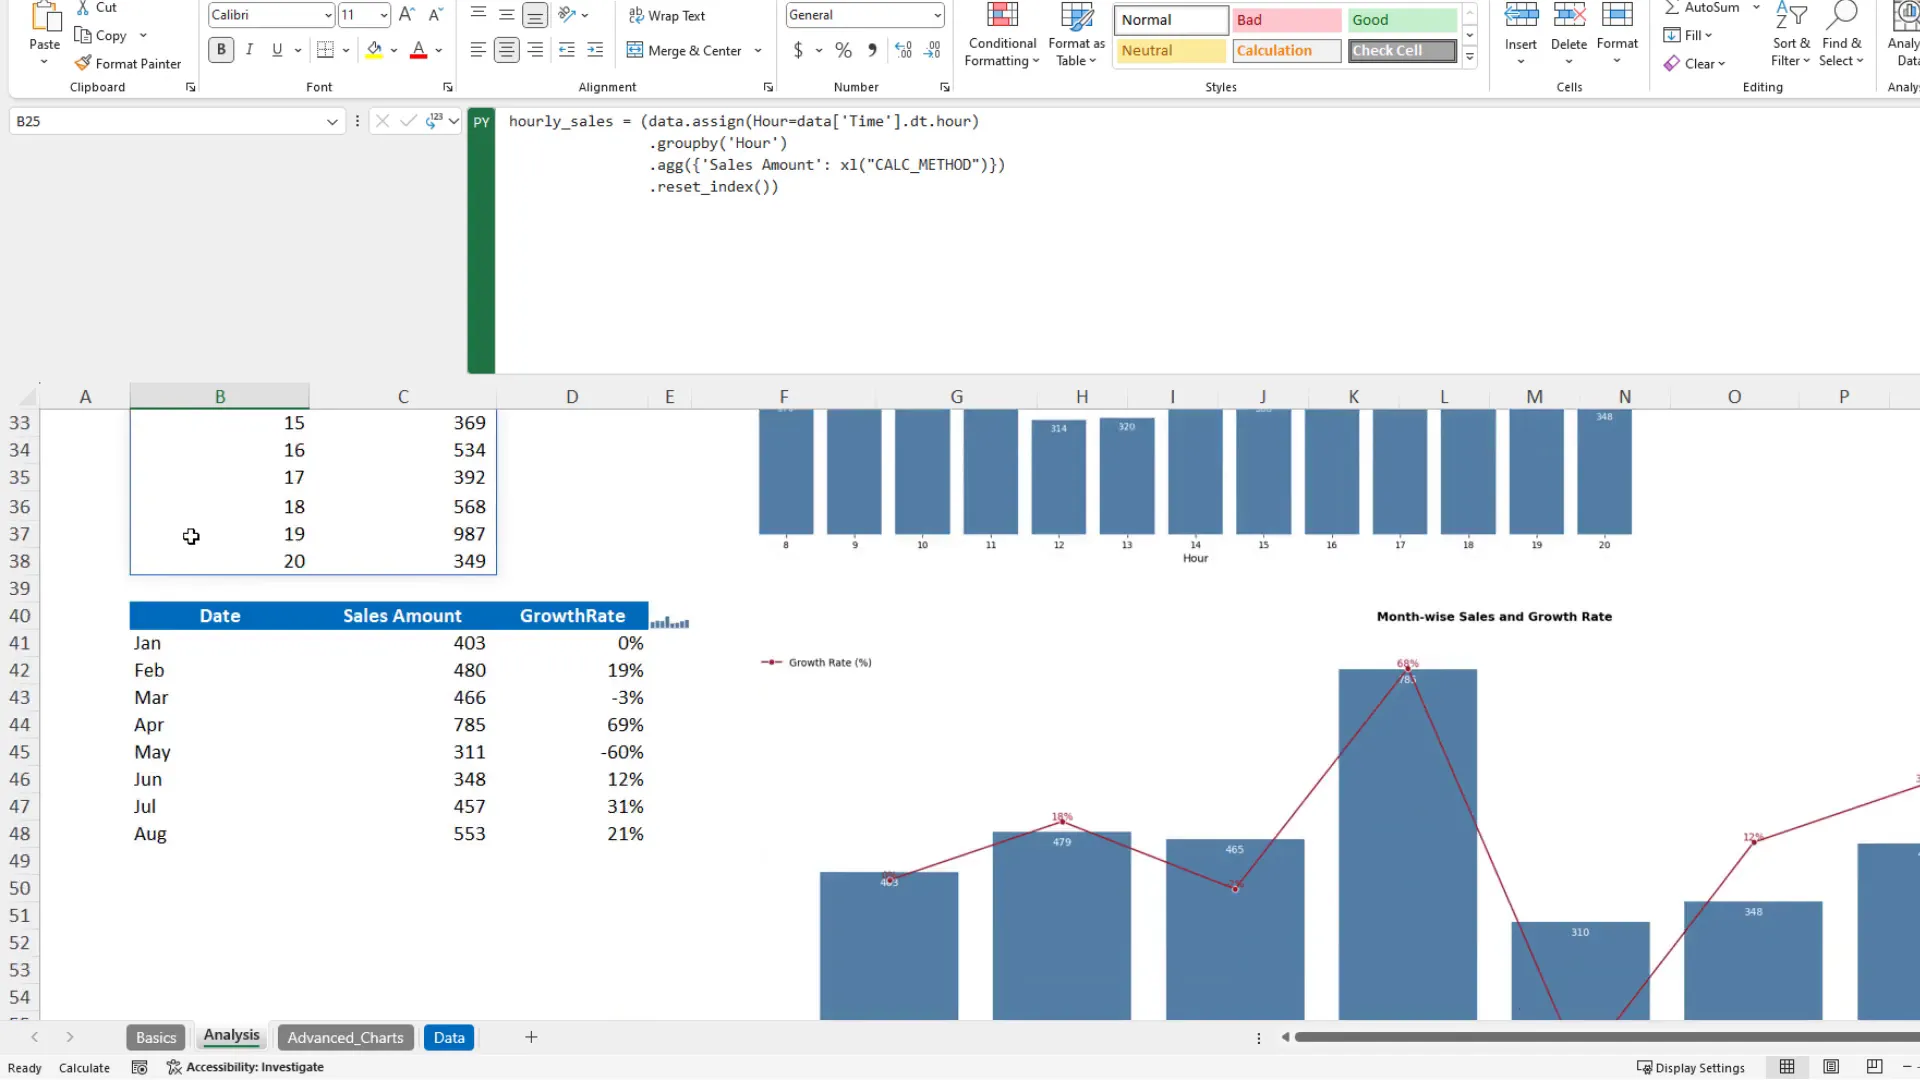Apply Wrap Text to the selection

click(667, 15)
